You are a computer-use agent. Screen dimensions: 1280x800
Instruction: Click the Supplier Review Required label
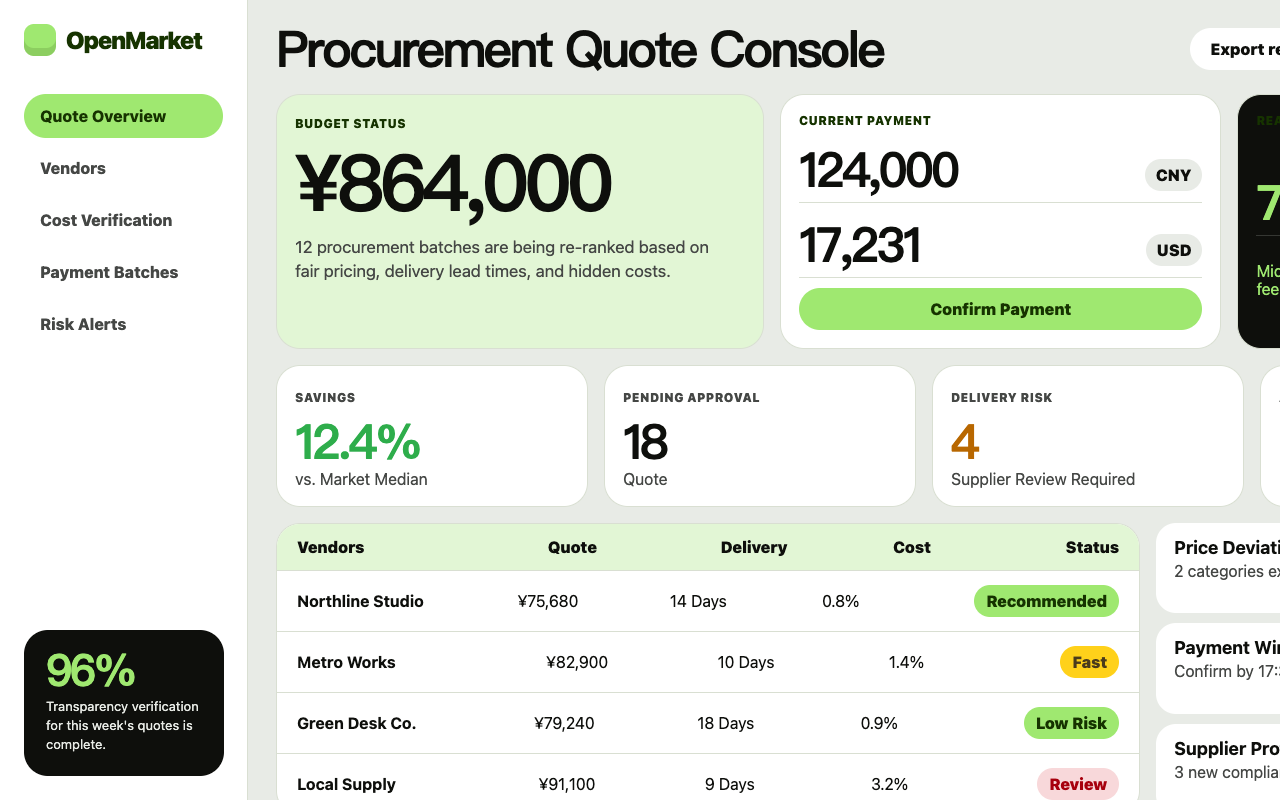pyautogui.click(x=1043, y=479)
